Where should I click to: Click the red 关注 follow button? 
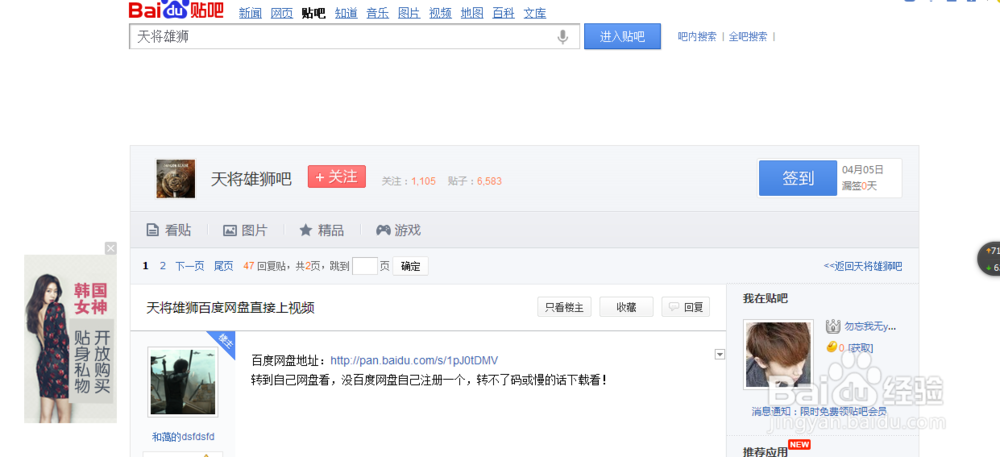point(337,177)
